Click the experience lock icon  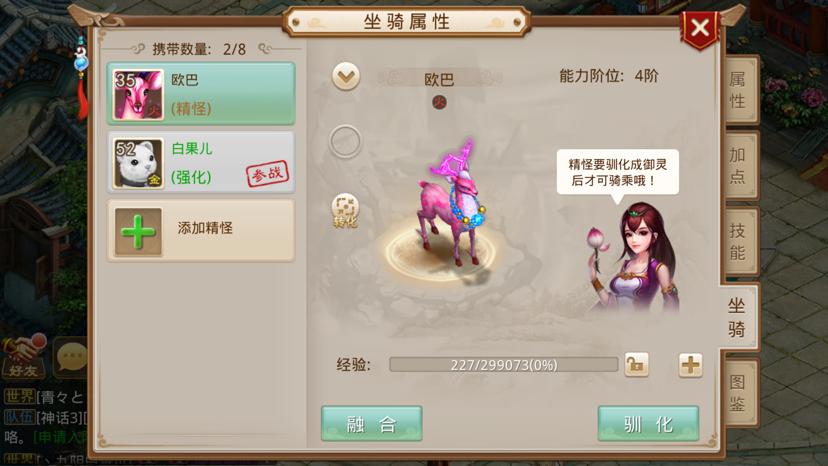(636, 365)
